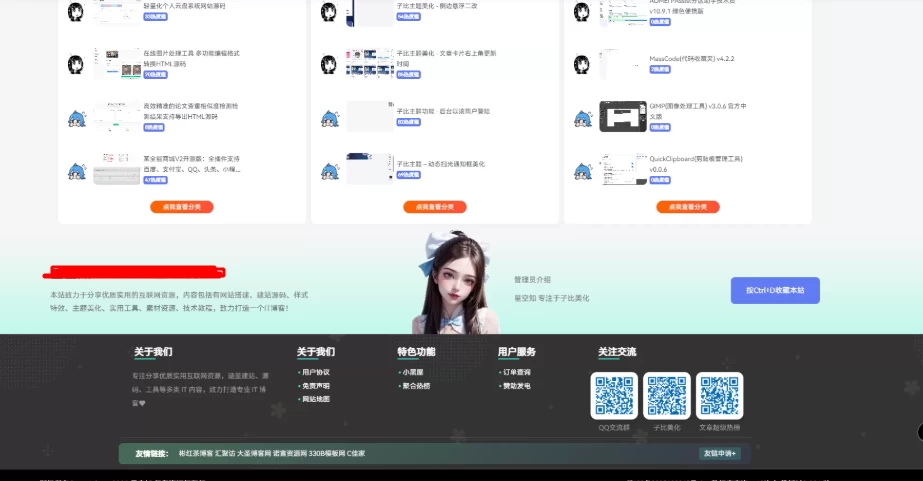The image size is (923, 481).
Task: Click the anime girl portrait above the footer
Action: coord(454,283)
